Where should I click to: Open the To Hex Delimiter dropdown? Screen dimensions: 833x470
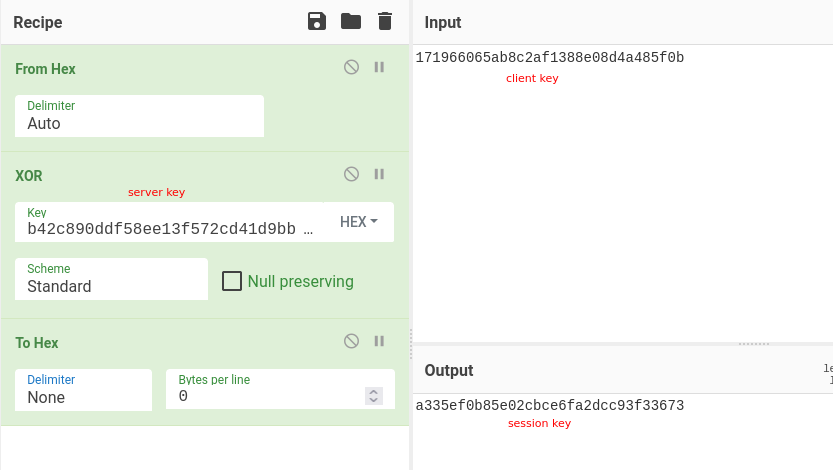[83, 389]
